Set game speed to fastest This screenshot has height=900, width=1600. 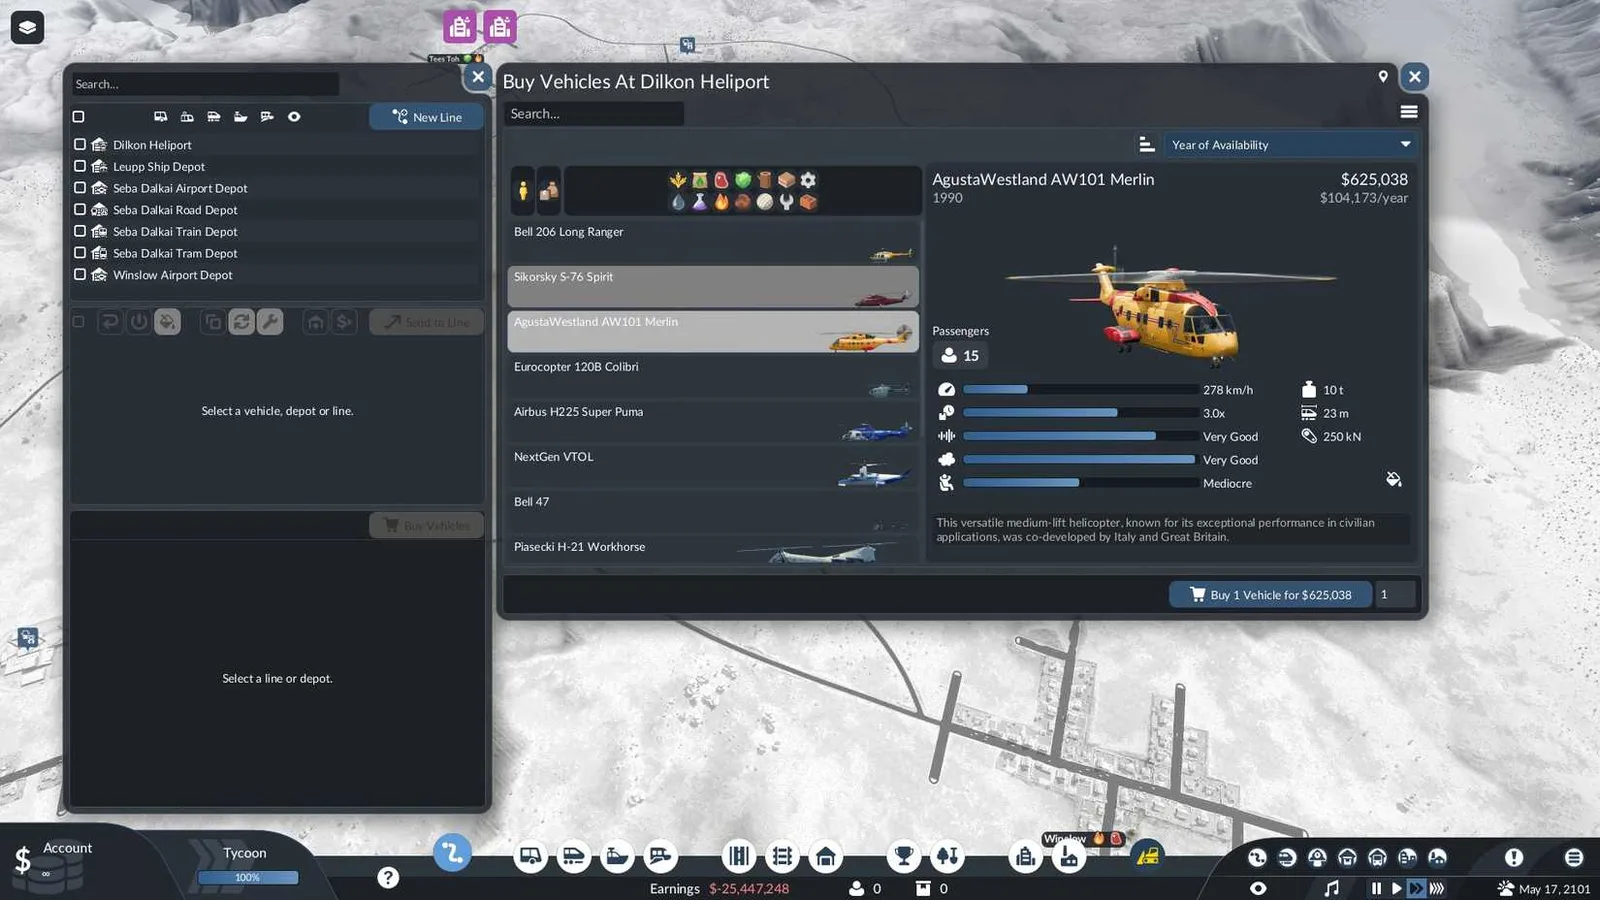point(1437,888)
